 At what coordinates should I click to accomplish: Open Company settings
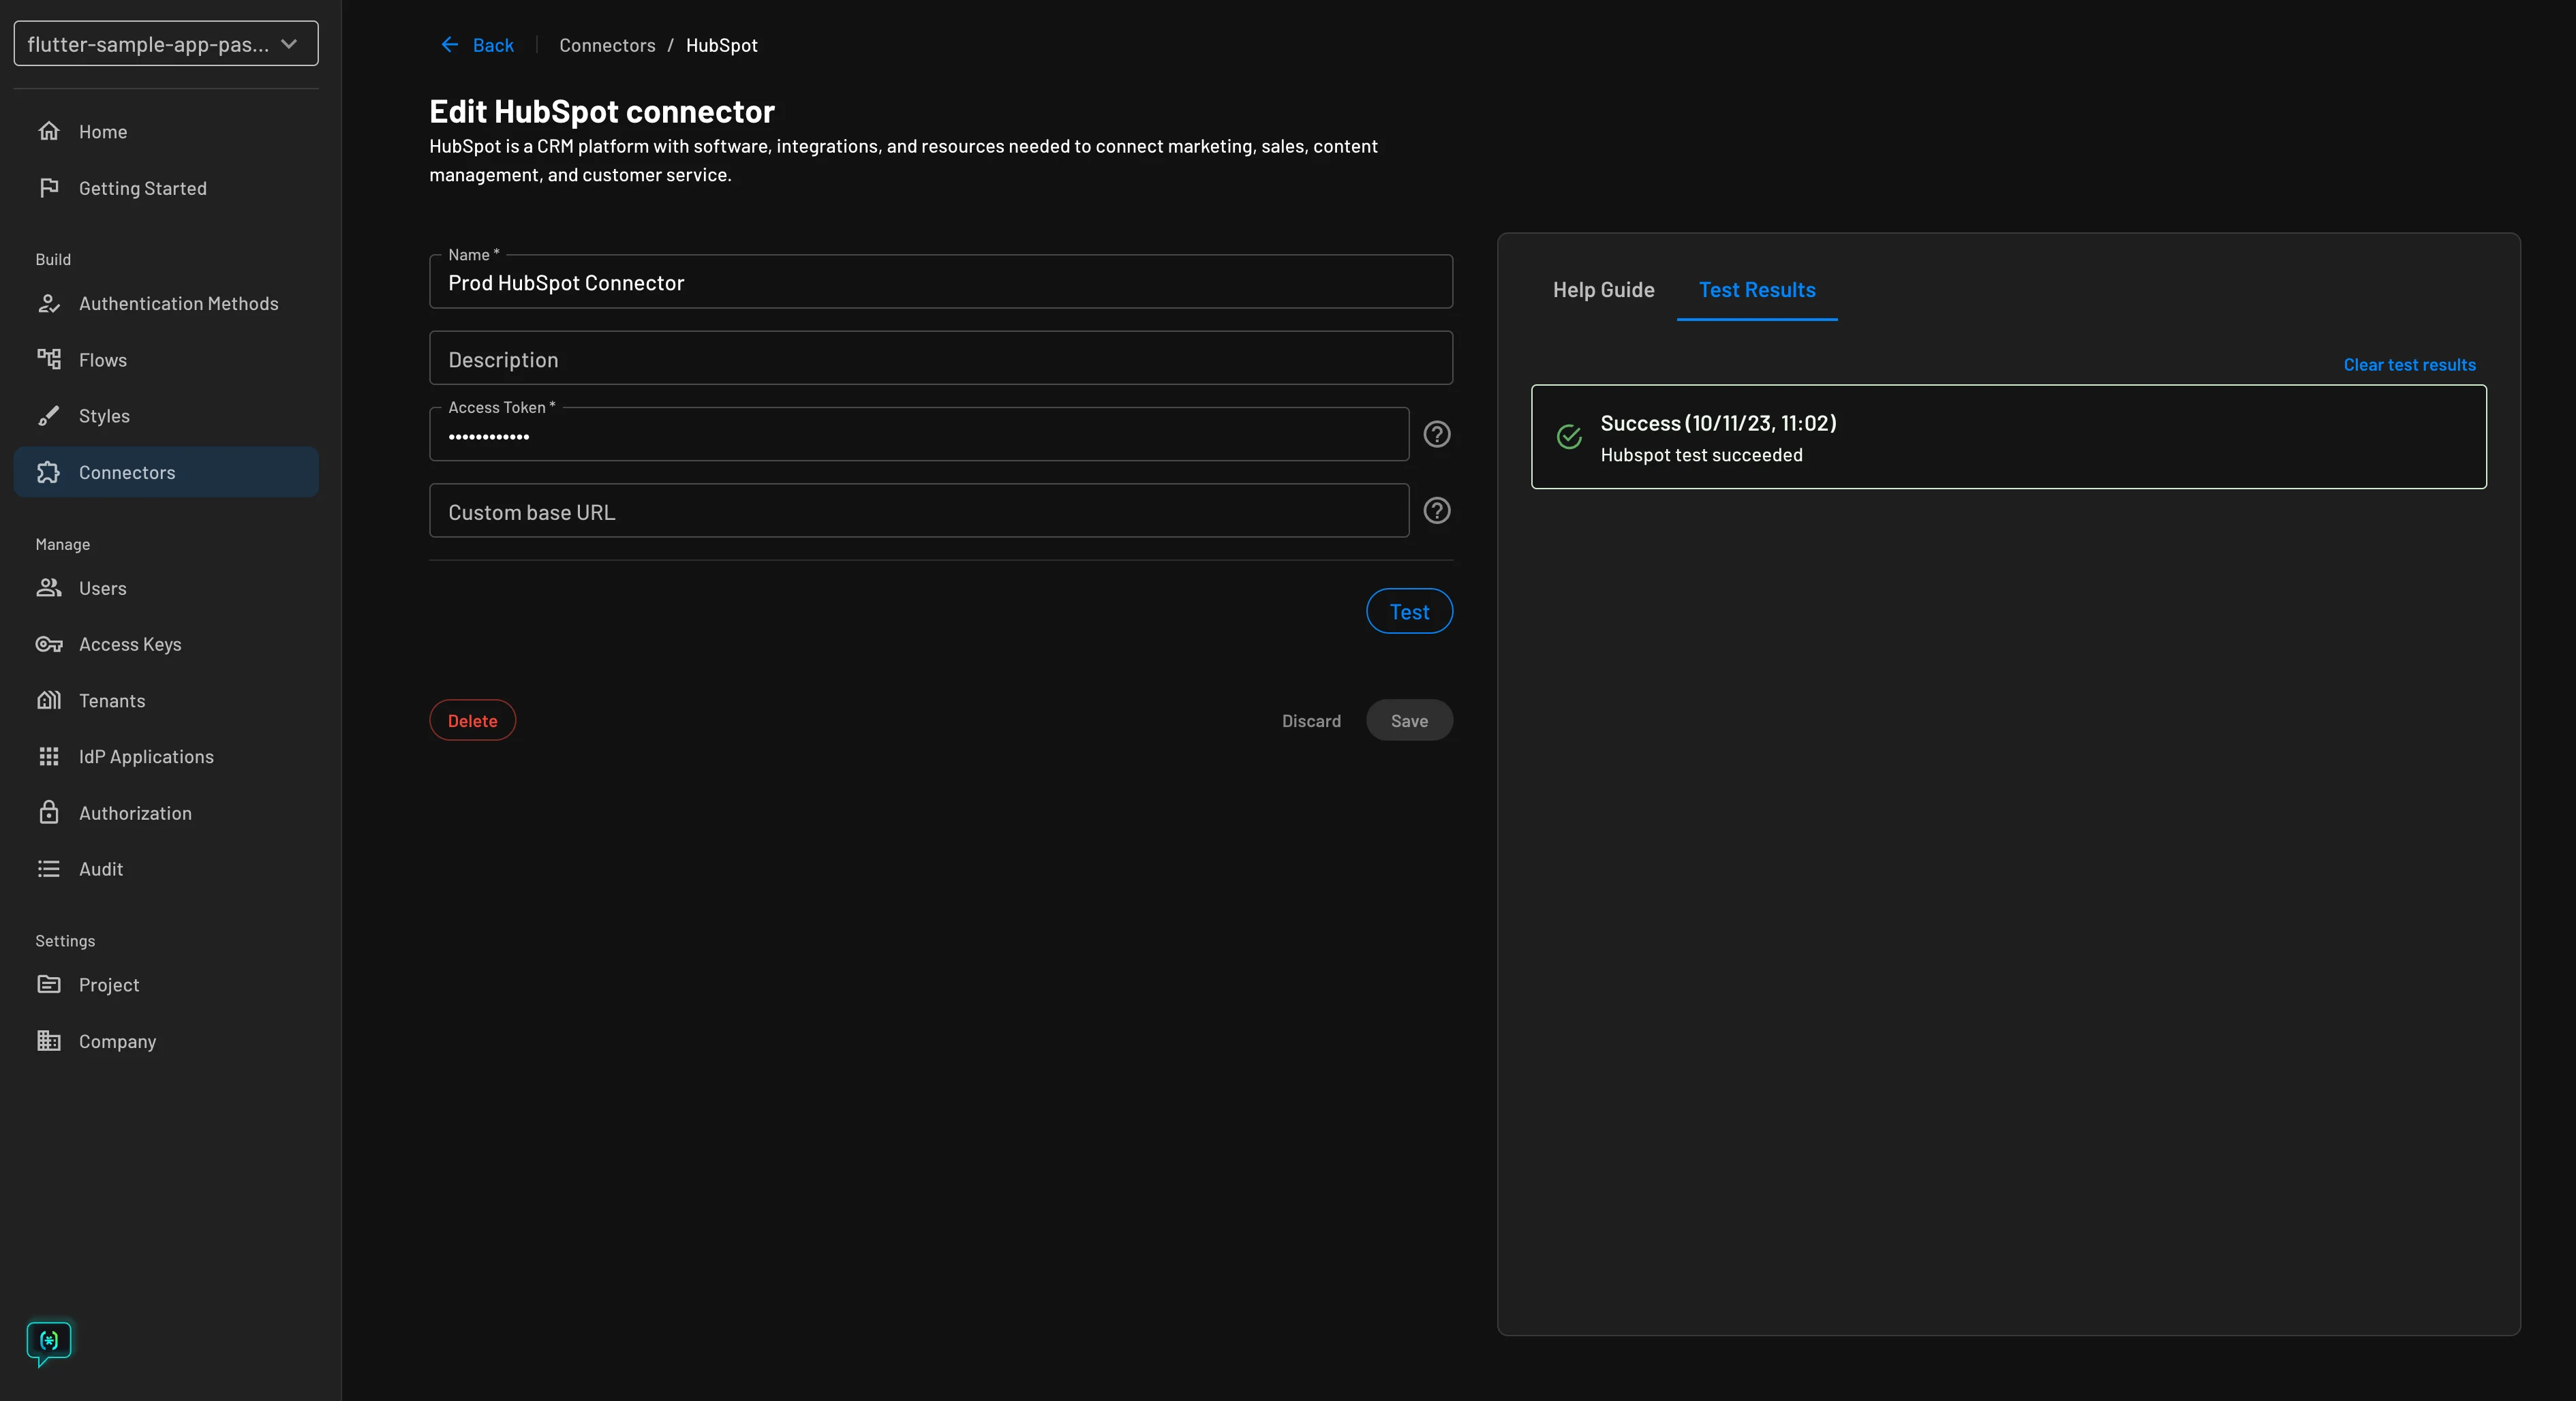(166, 1041)
